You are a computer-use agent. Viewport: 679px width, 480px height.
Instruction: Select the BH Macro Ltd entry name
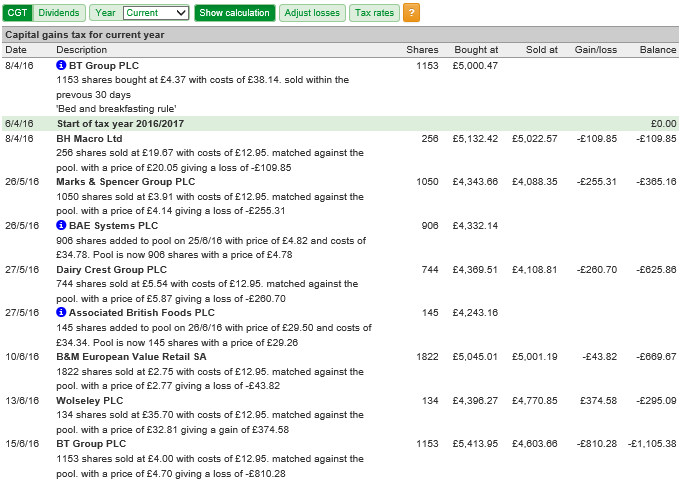[89, 139]
